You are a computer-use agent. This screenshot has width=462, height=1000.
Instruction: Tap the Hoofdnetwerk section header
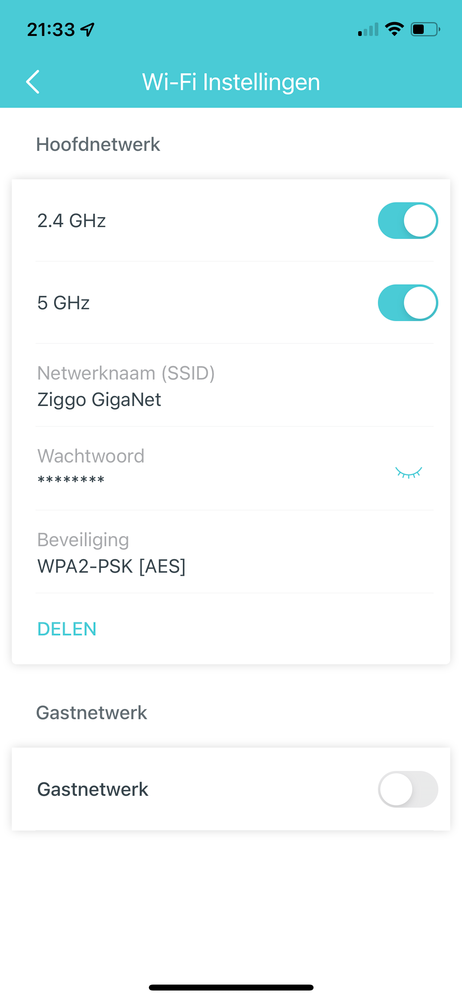point(98,144)
